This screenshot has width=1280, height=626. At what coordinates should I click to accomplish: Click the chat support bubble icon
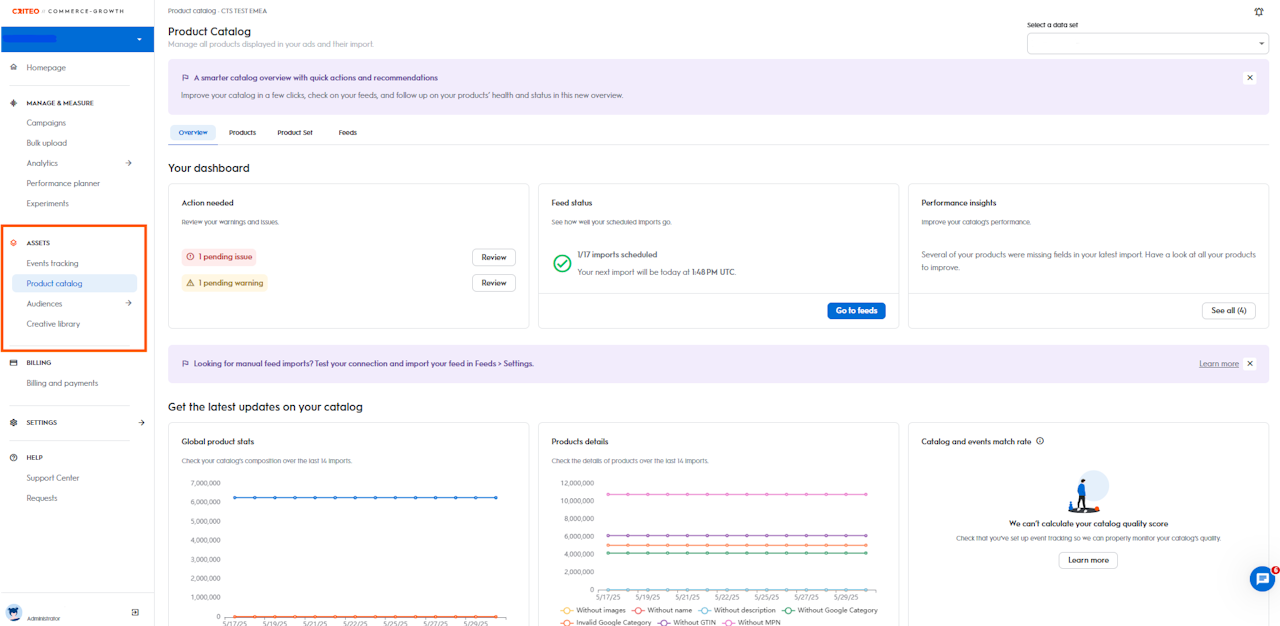pos(1262,578)
